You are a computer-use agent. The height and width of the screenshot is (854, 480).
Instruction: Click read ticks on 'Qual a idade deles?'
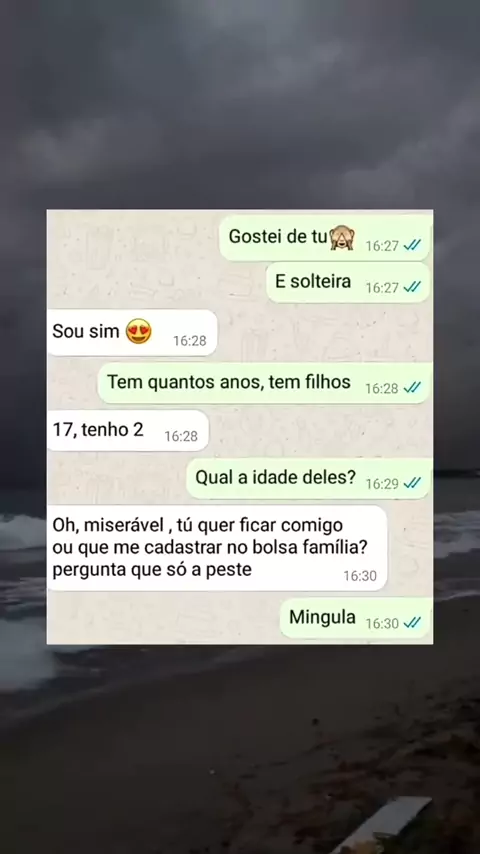pyautogui.click(x=412, y=483)
